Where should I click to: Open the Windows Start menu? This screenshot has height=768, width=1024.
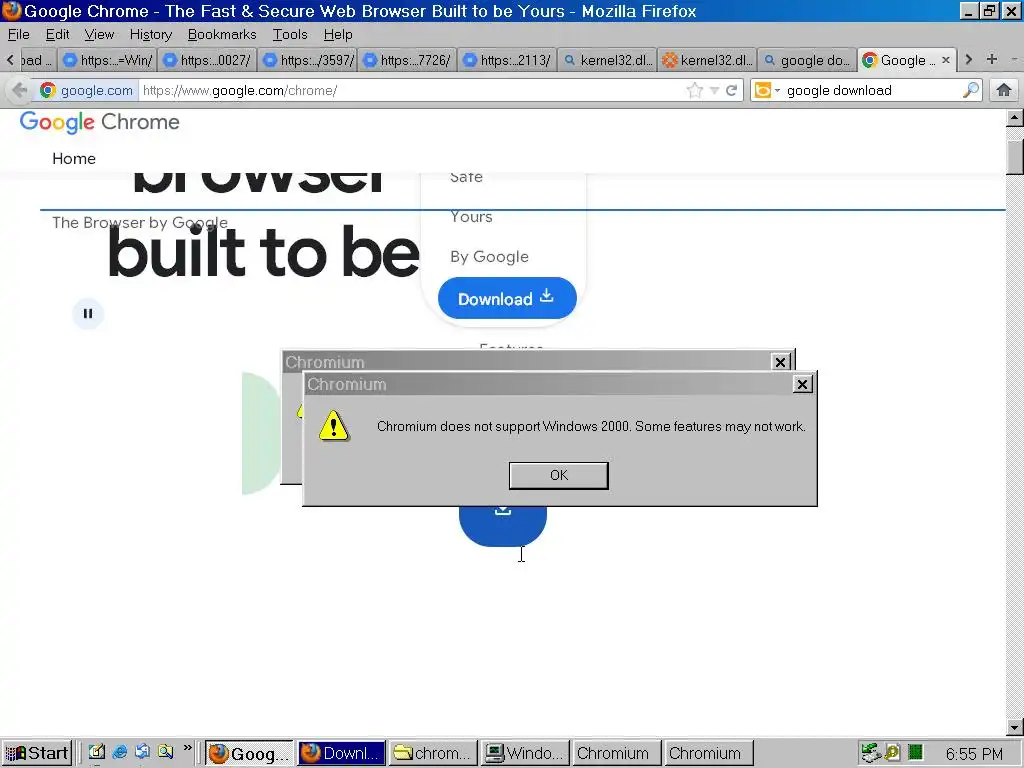tap(37, 753)
